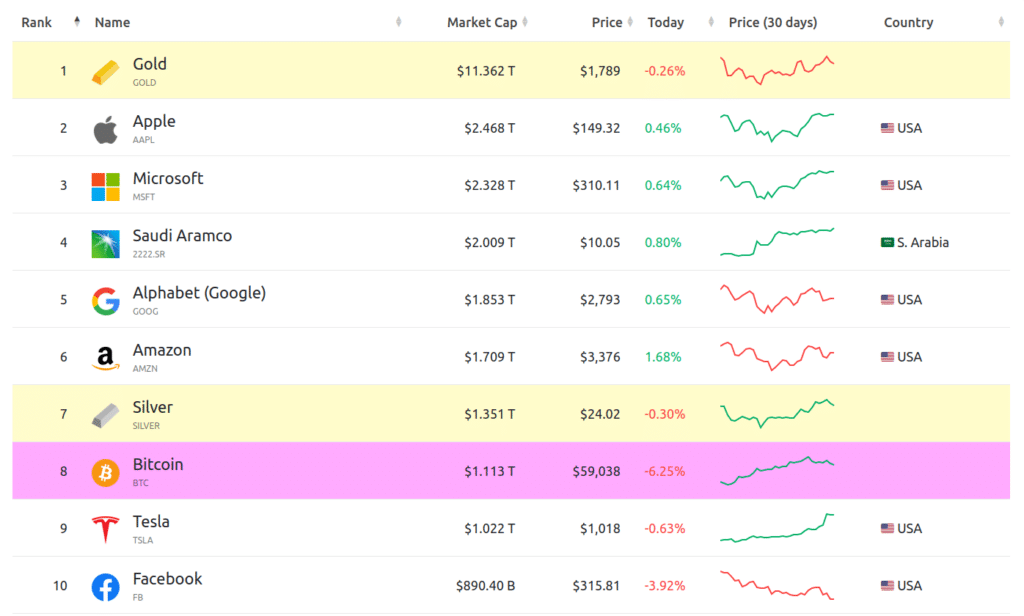Click Bitcoin's 30-day price sparkline
1024x616 pixels.
pyautogui.click(x=777, y=471)
